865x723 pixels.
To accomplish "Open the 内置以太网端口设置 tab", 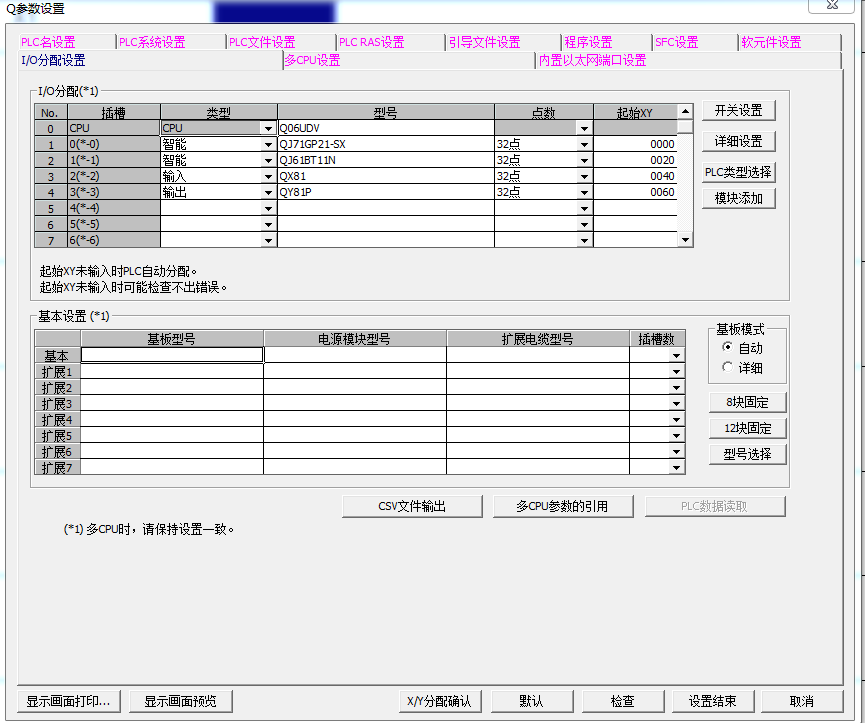I will point(592,60).
